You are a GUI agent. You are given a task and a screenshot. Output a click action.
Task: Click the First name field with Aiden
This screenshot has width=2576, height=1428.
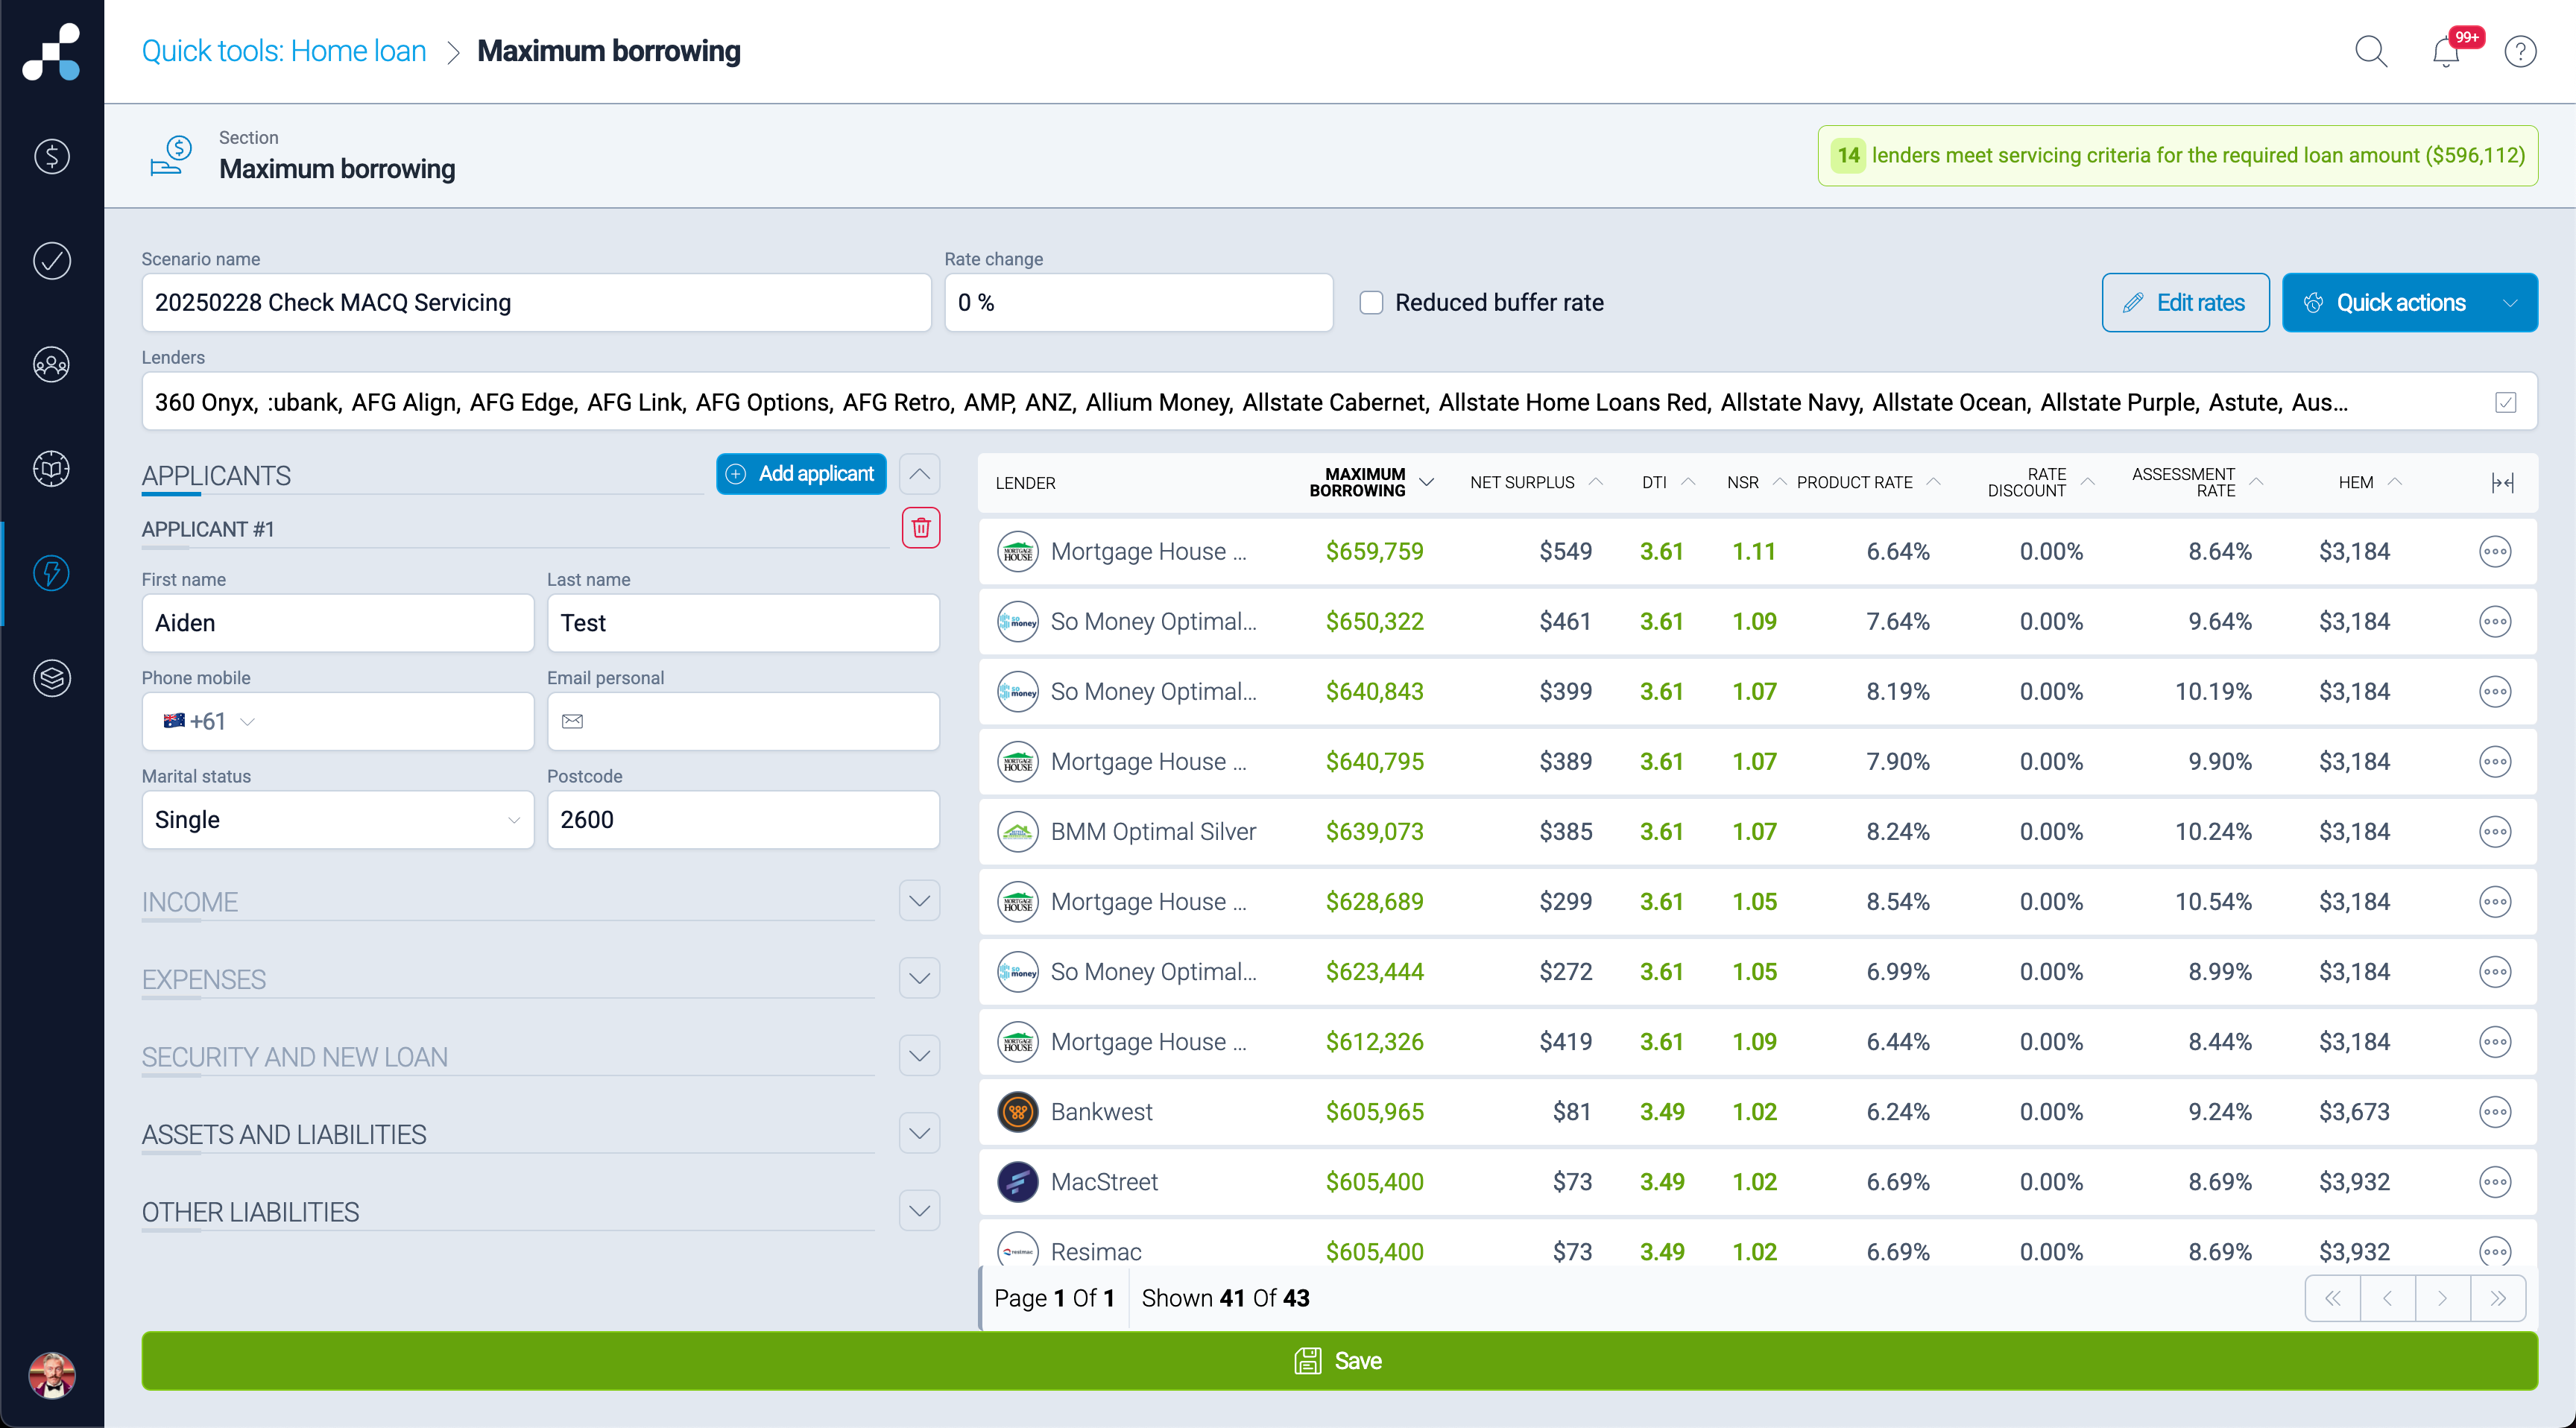[x=338, y=623]
